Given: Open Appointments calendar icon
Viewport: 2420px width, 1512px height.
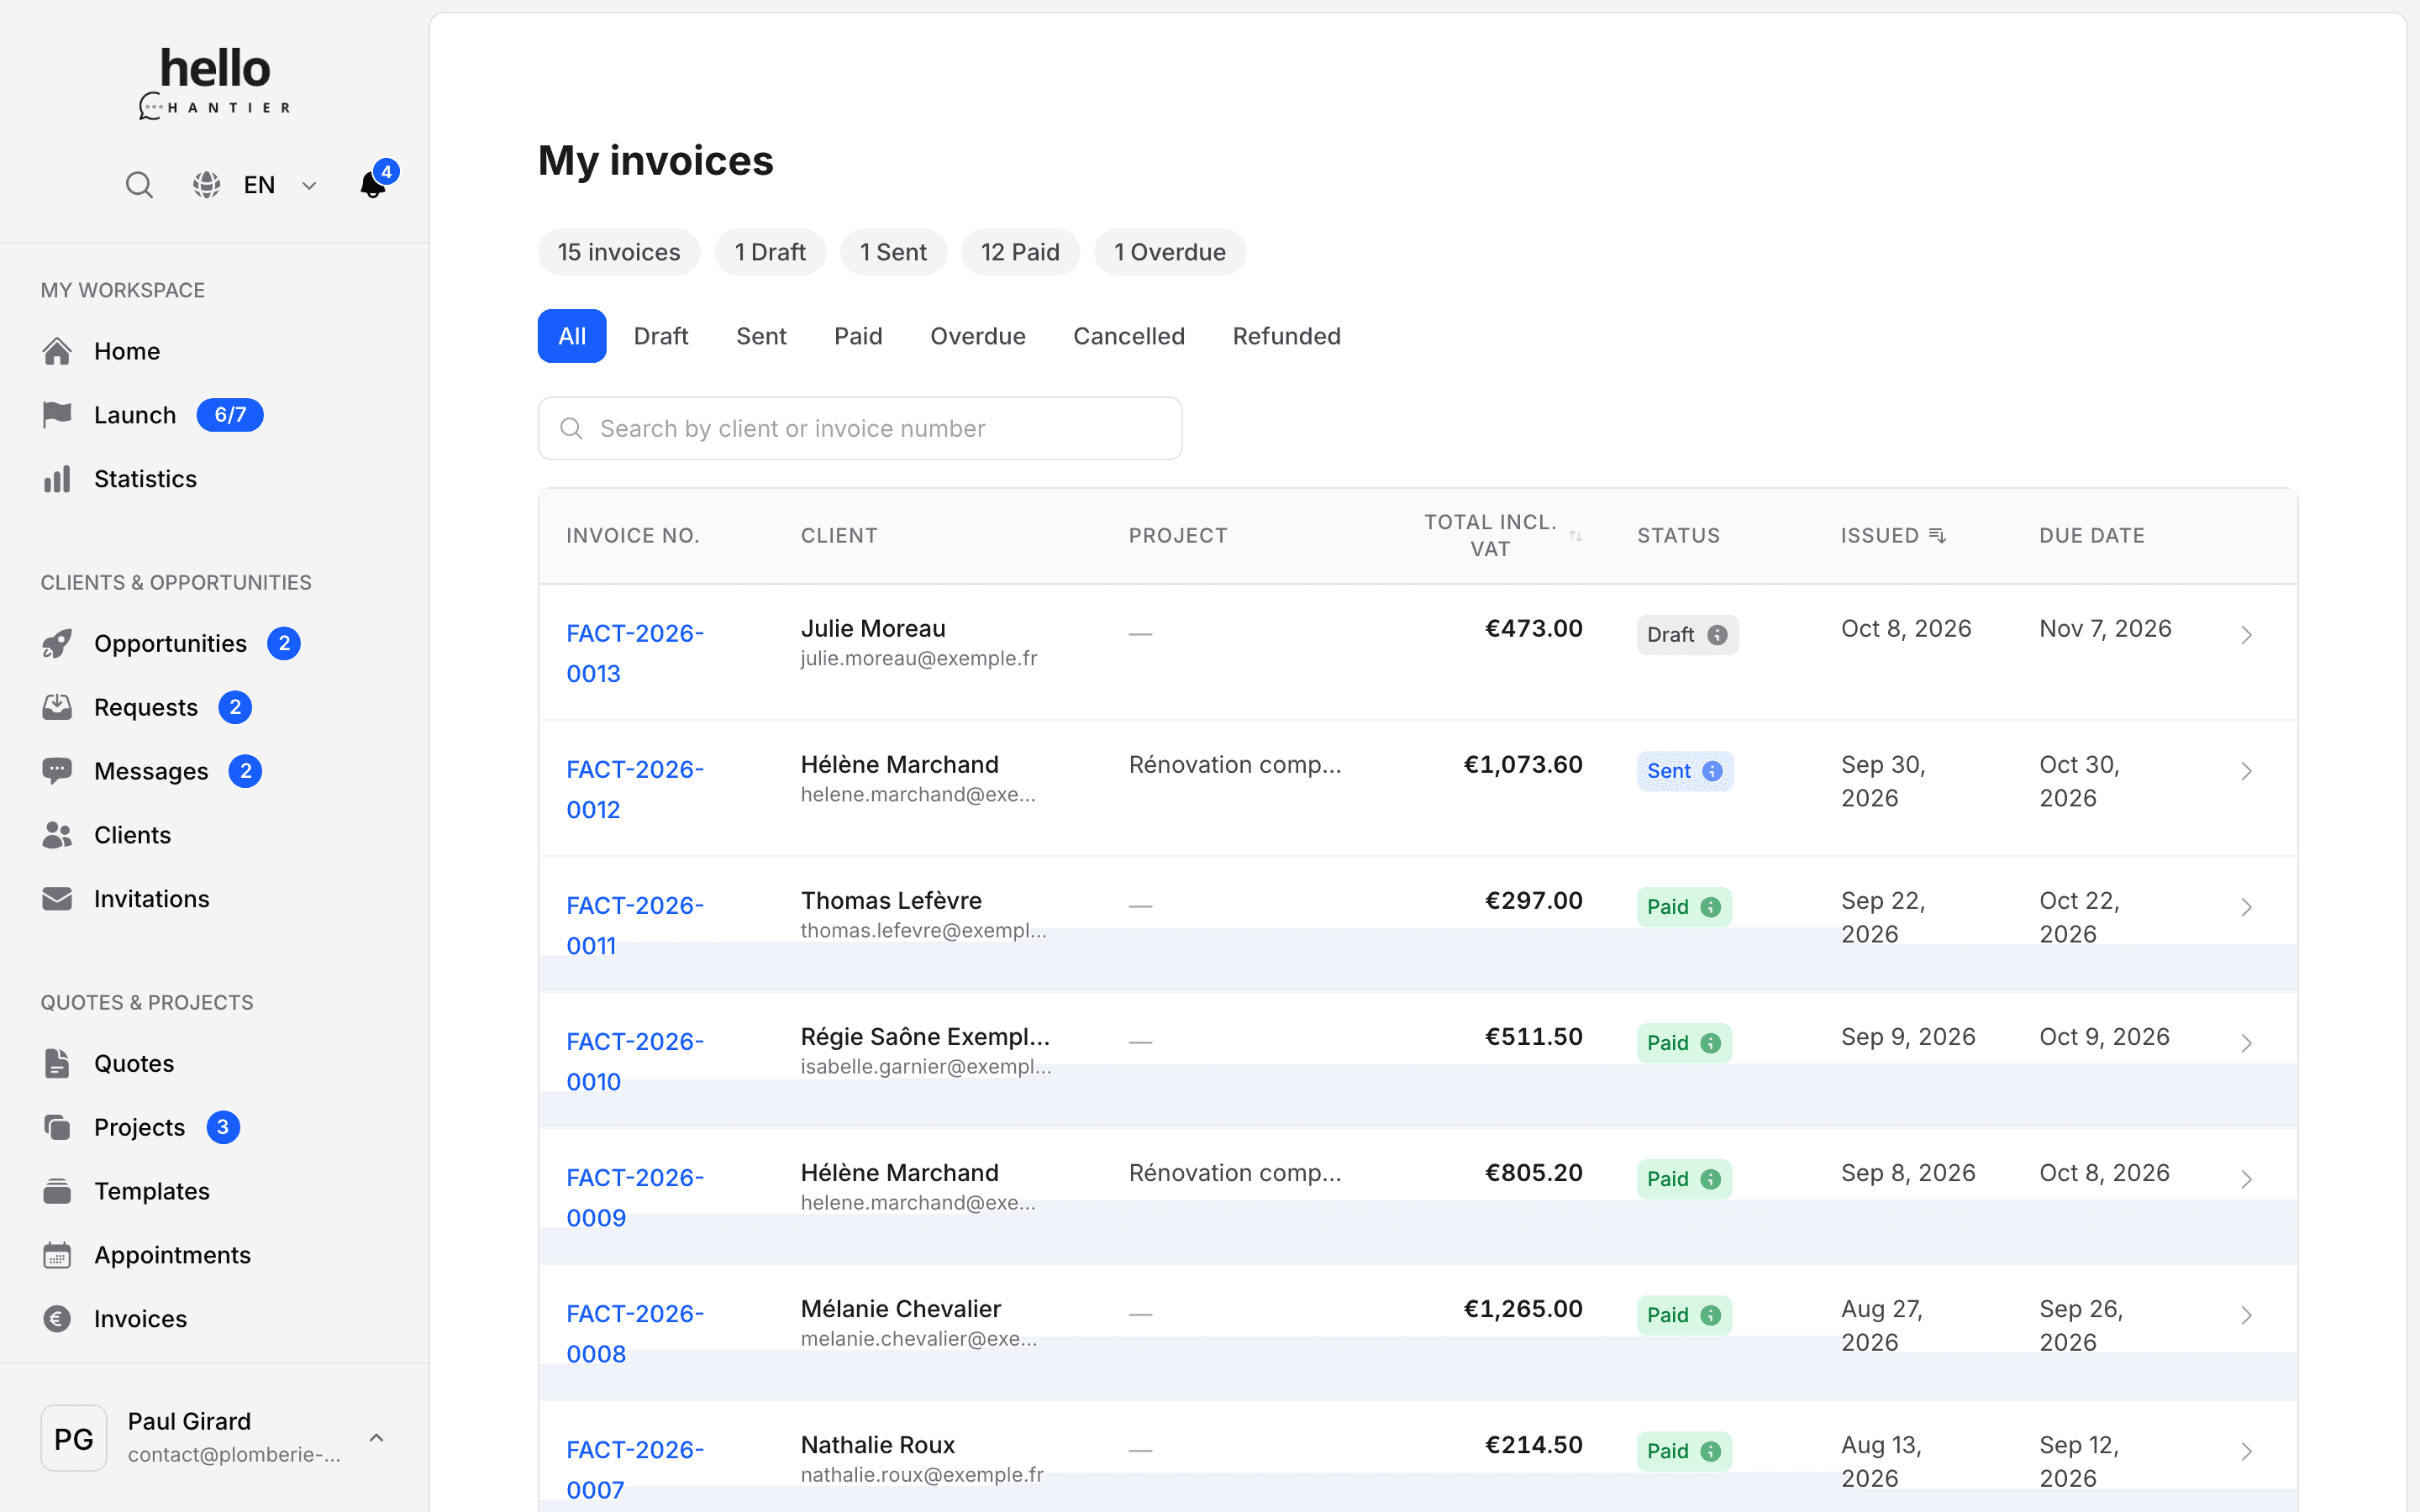Looking at the screenshot, I should point(57,1255).
